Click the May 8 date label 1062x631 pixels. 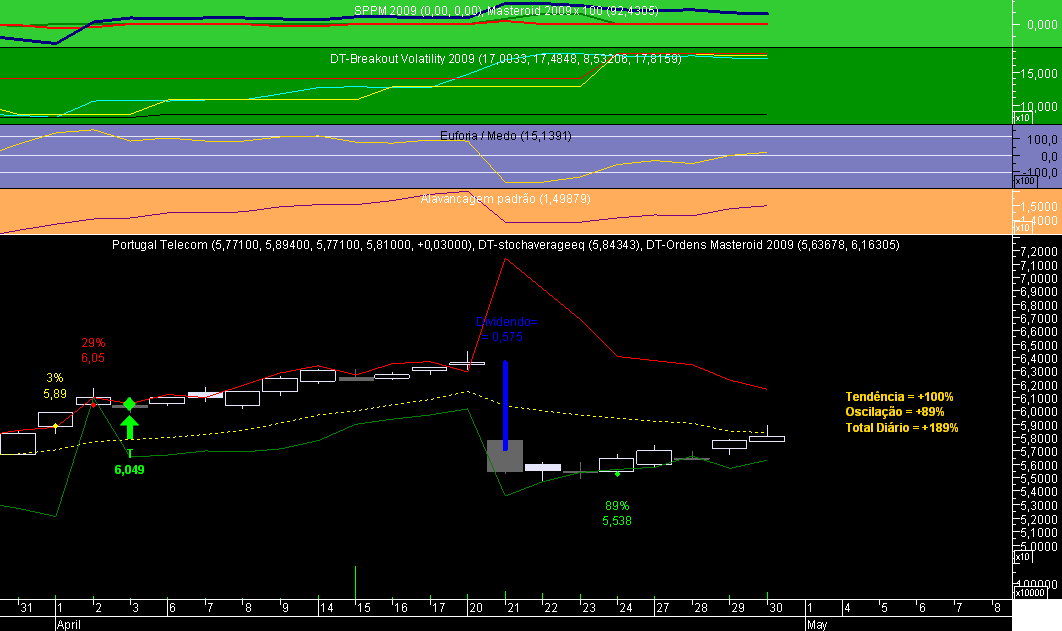[x=996, y=608]
